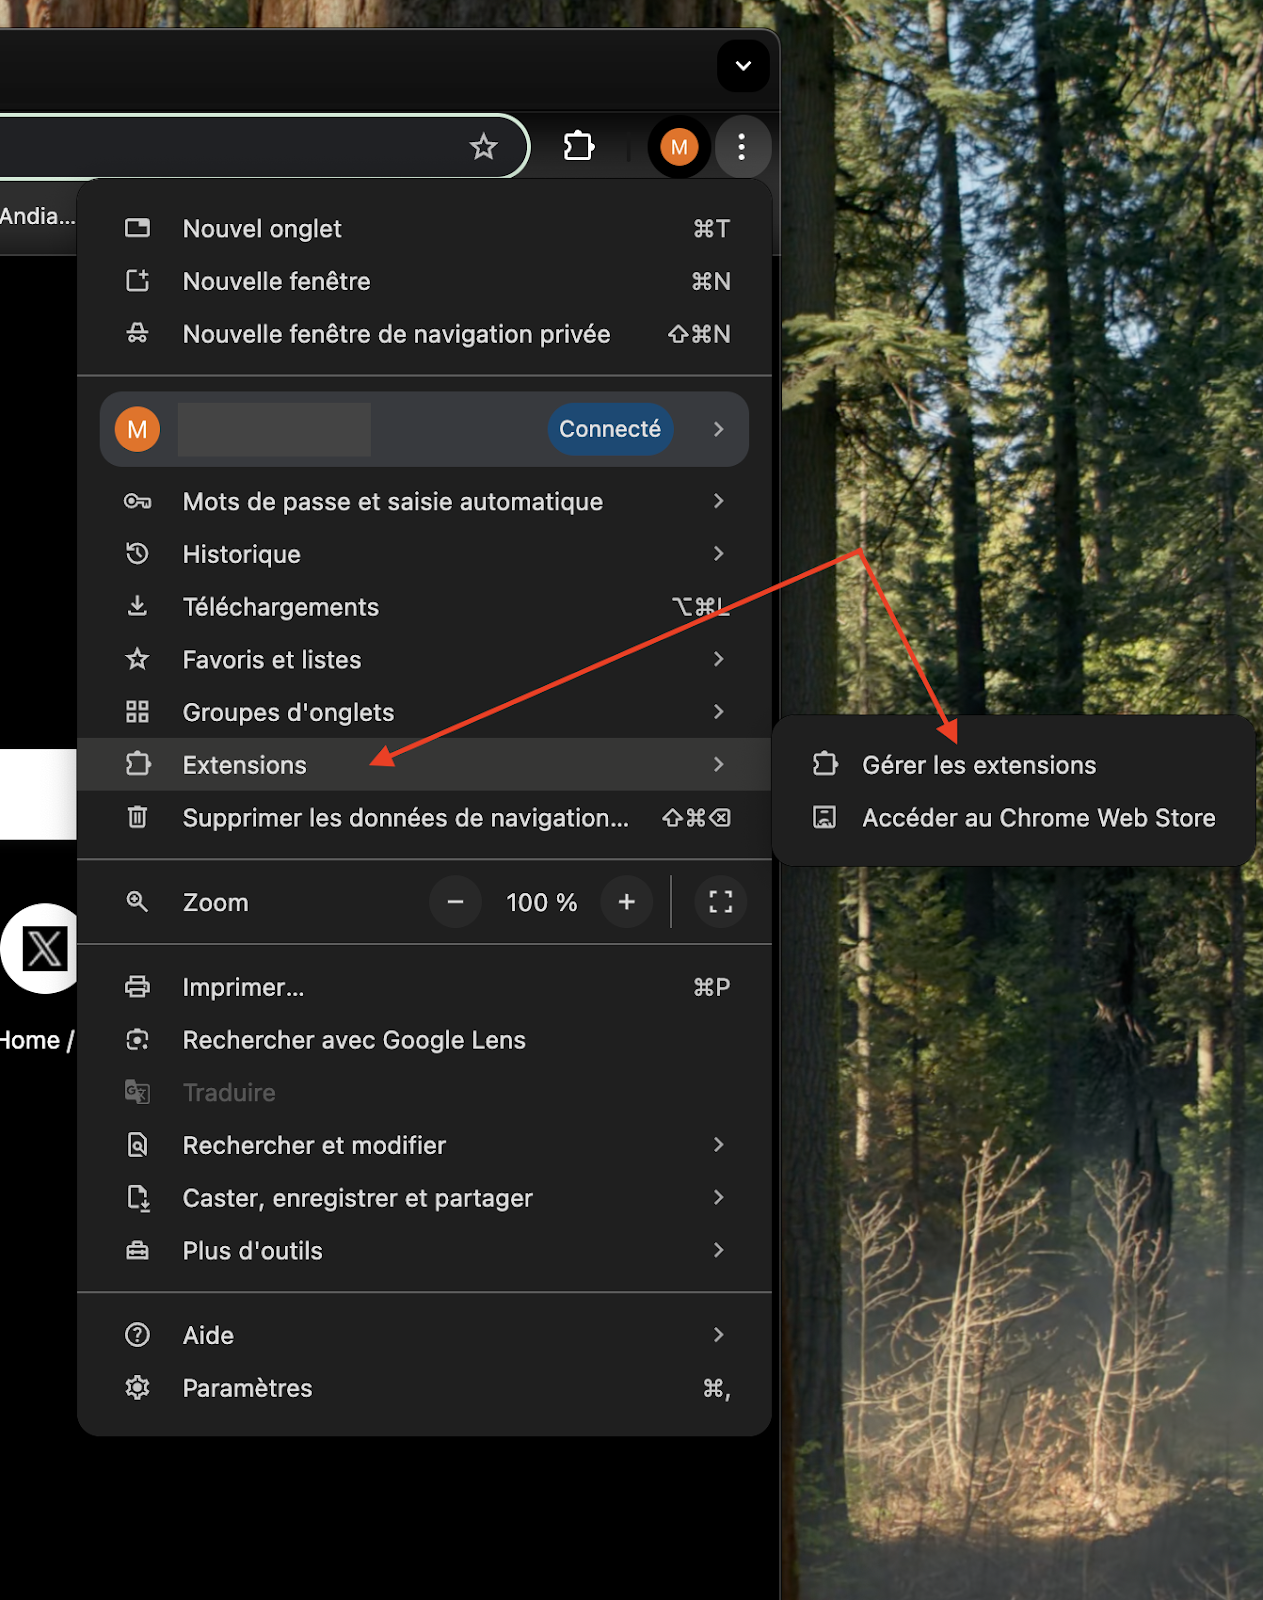The width and height of the screenshot is (1263, 1600).
Task: Open Mots de passe et saisie automatique
Action: click(x=425, y=502)
